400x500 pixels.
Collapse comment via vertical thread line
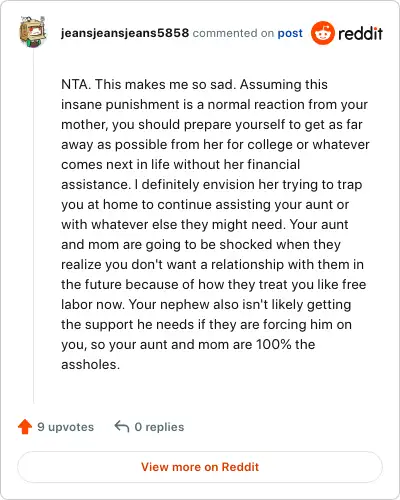(x=33, y=227)
